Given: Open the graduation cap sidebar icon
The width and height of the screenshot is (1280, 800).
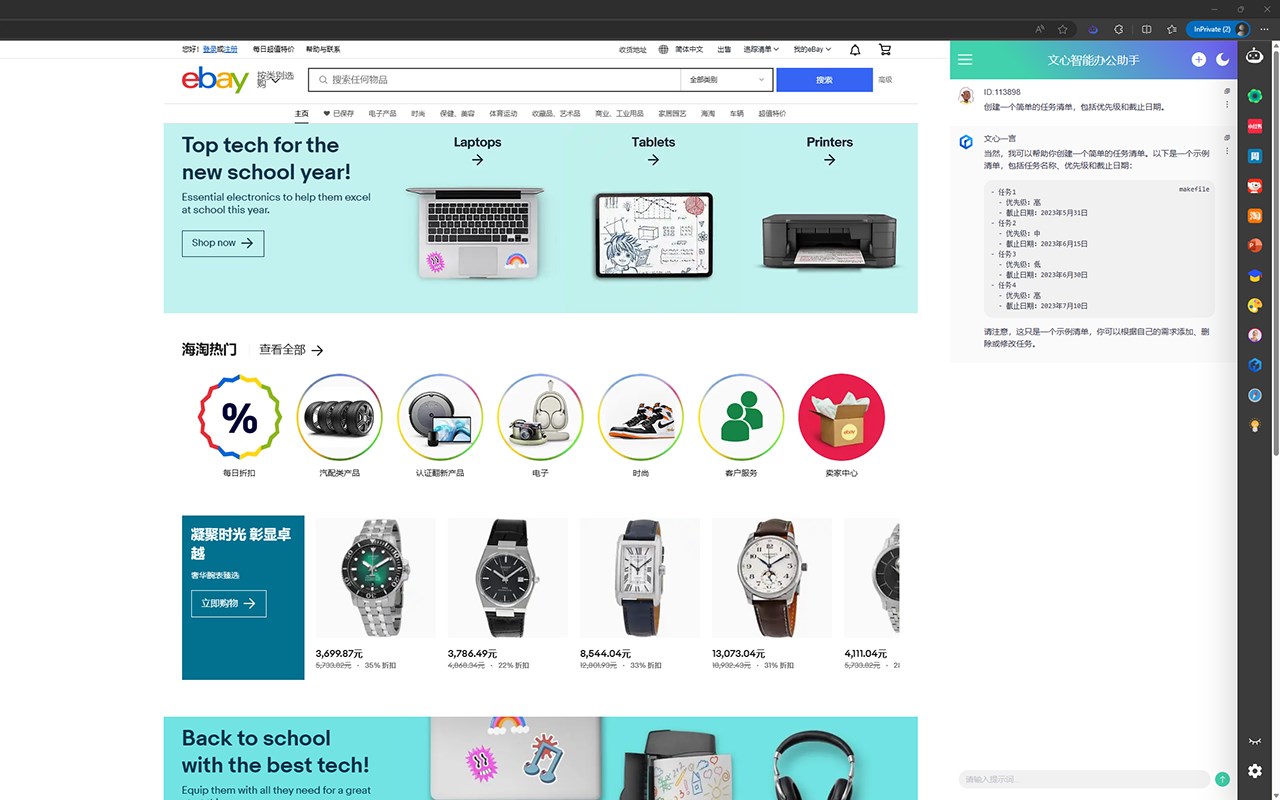Looking at the screenshot, I should (1254, 276).
